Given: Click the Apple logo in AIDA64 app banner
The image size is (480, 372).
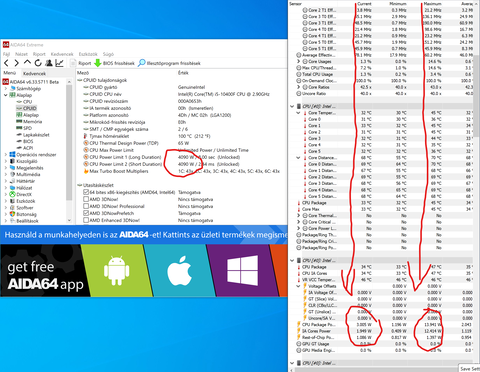Looking at the screenshot, I should click(x=179, y=271).
